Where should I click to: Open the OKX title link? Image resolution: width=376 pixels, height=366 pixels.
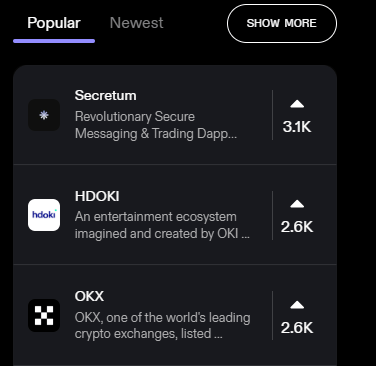(89, 296)
